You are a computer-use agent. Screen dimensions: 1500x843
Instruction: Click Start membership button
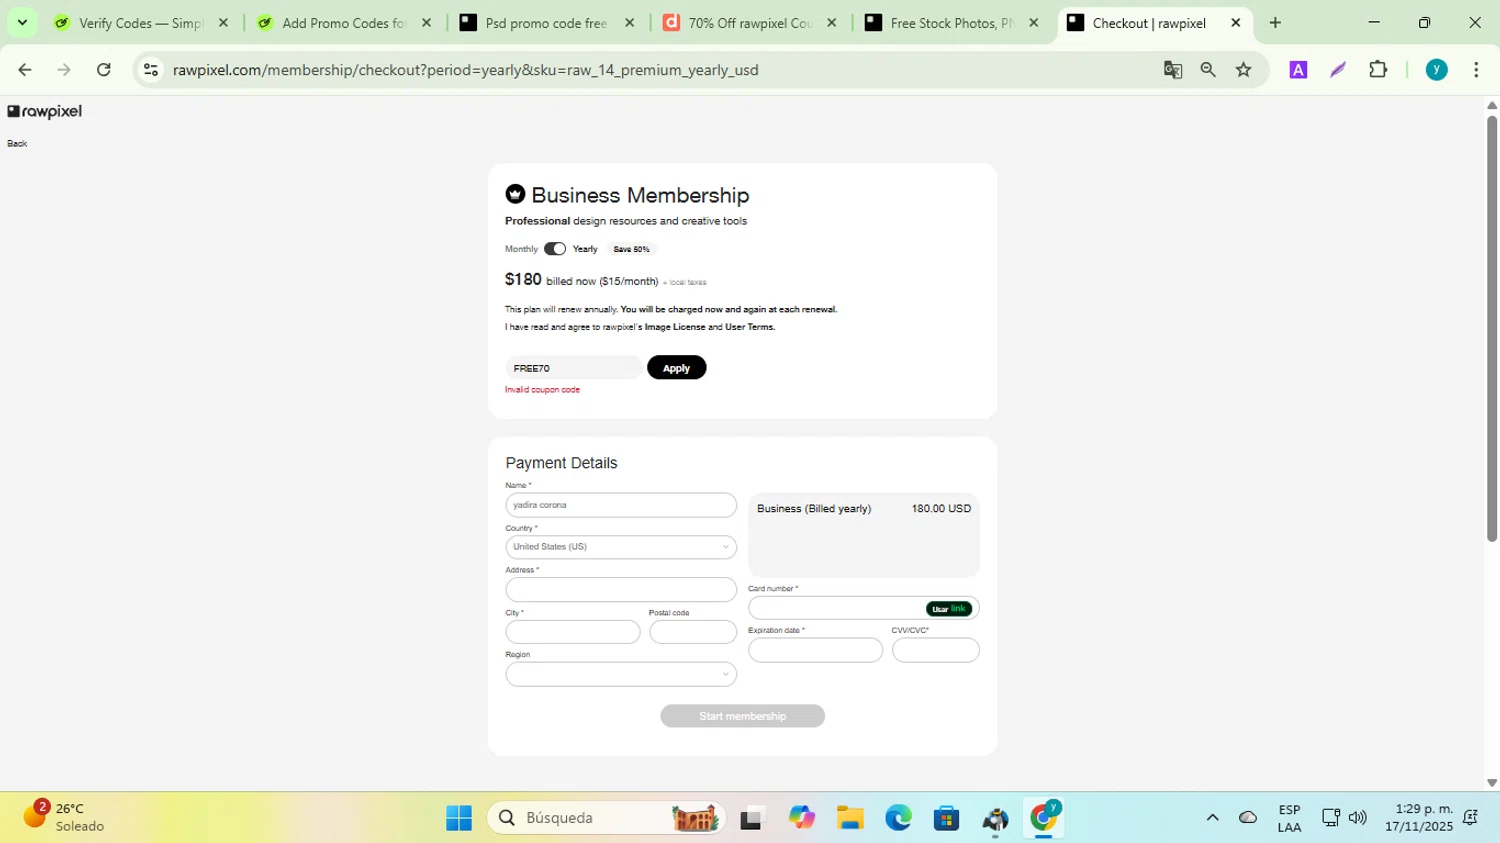743,716
